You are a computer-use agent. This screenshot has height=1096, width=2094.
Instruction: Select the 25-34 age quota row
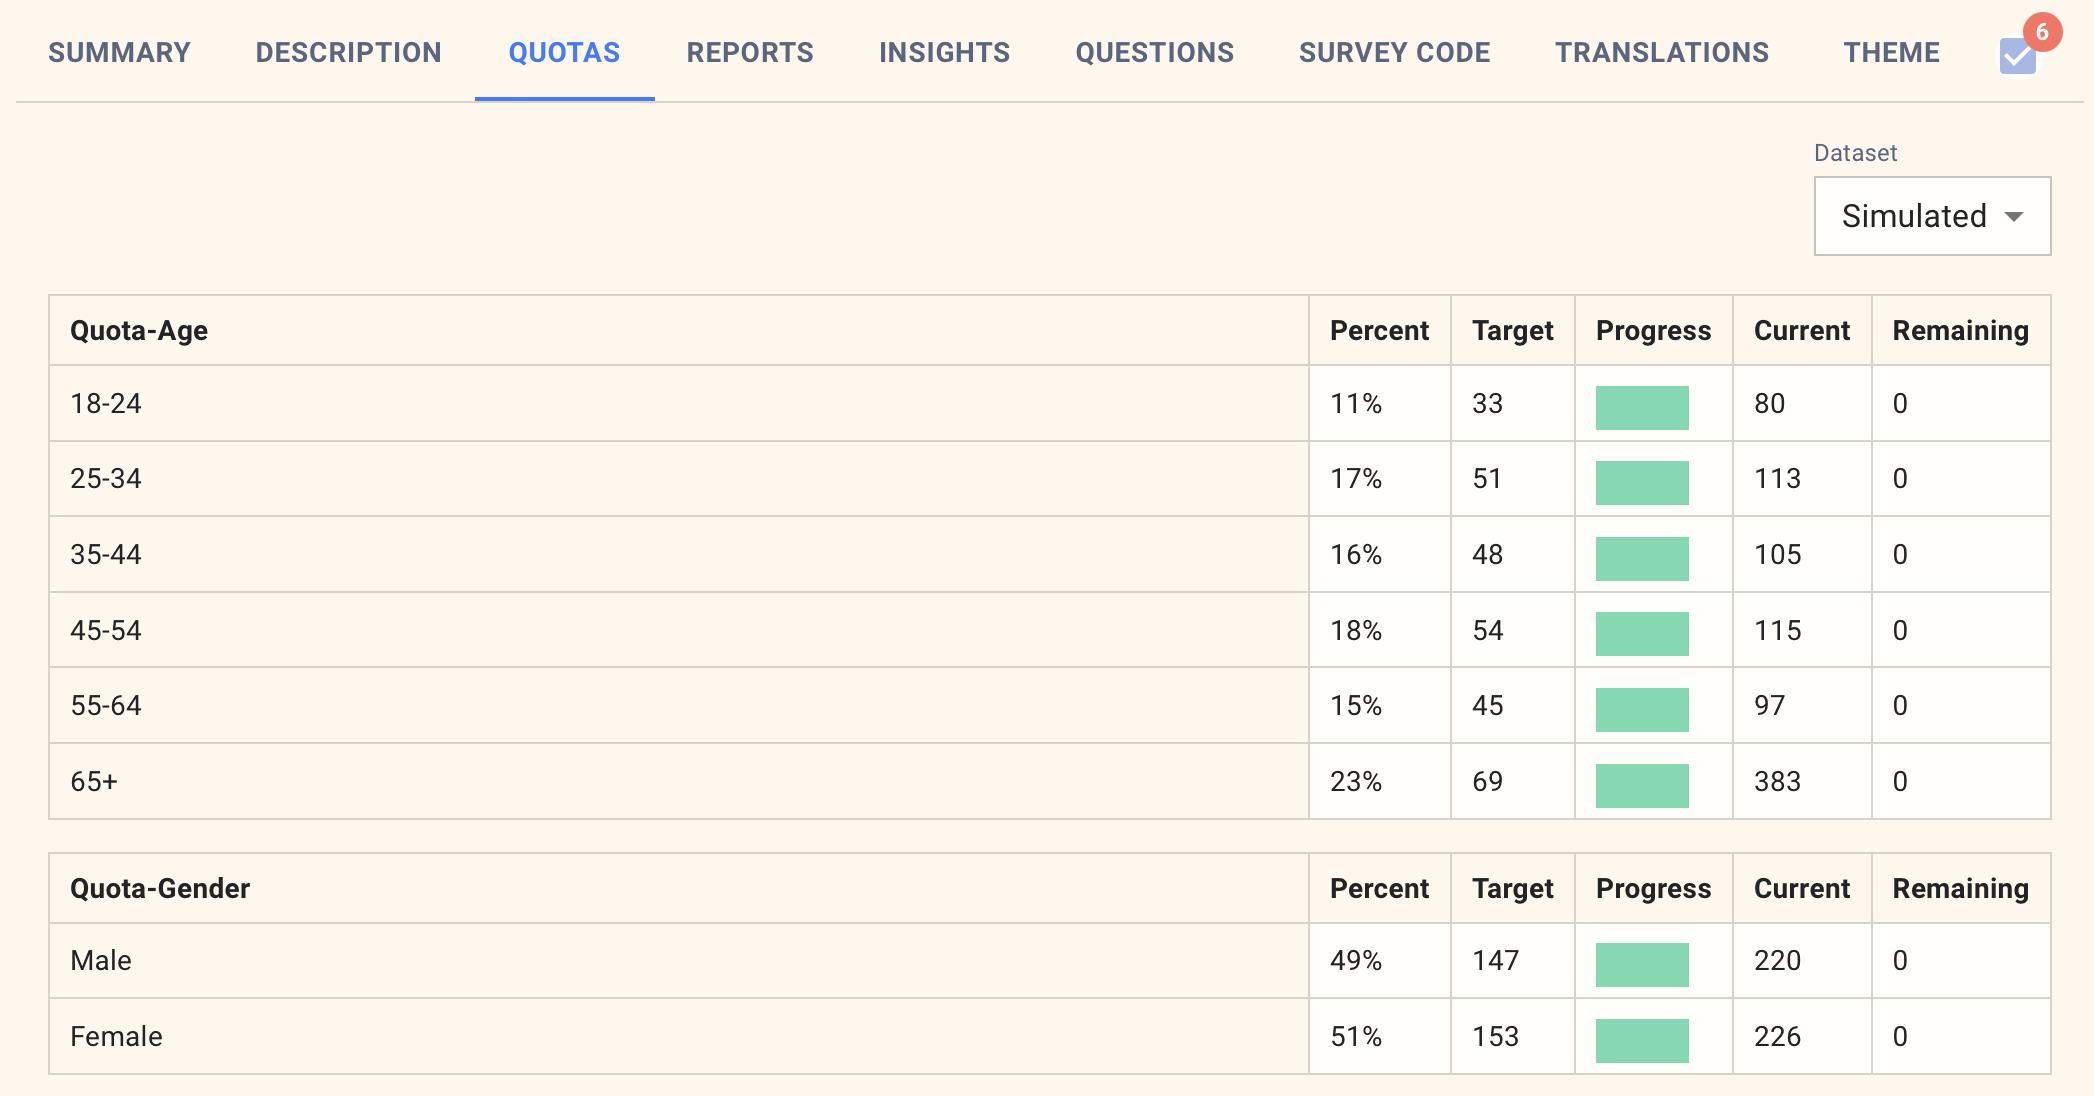[x=106, y=479]
